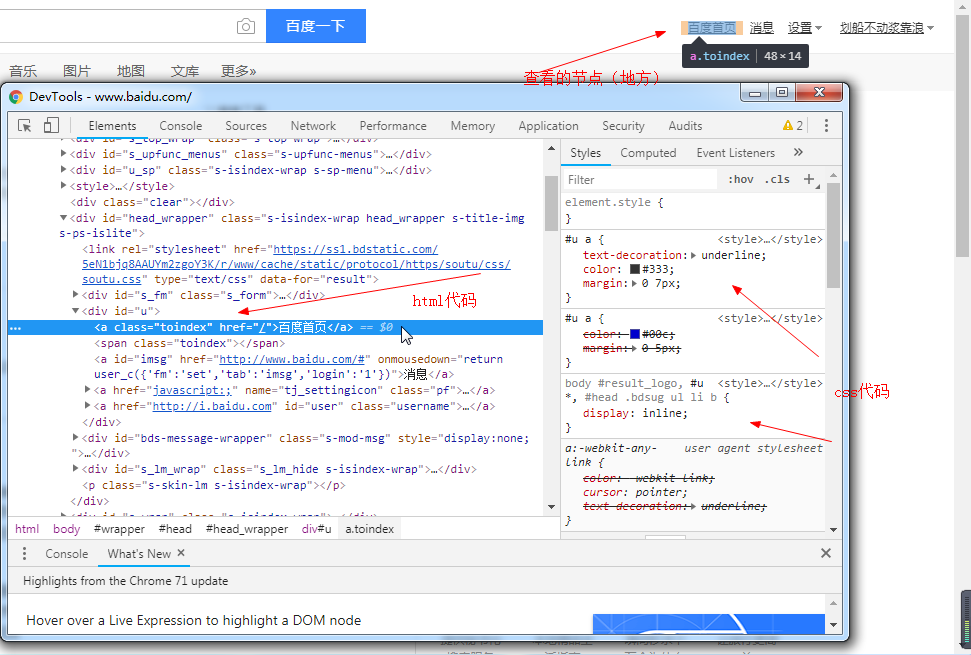Screen dimensions: 971x655
Task: Expand the s_lm_wrap div node
Action: 76,469
